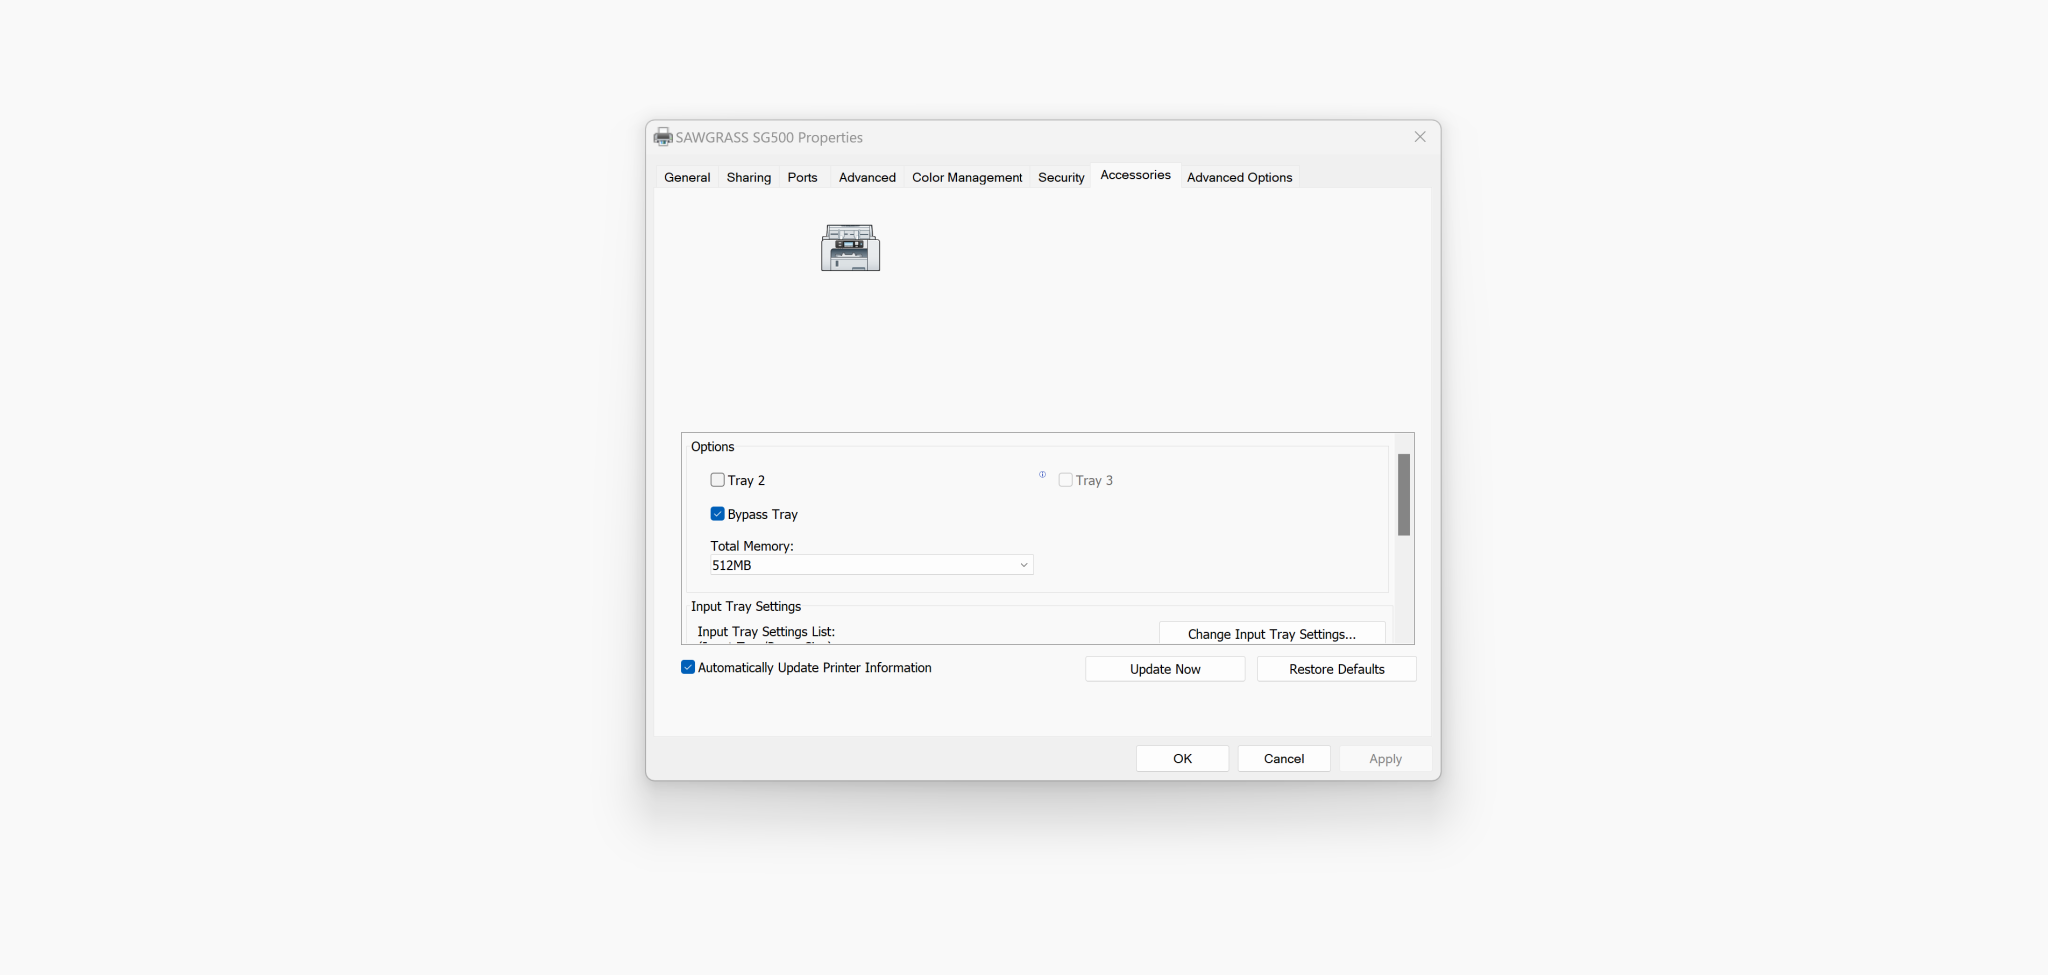The height and width of the screenshot is (975, 2048).
Task: Select the Advanced tab
Action: [867, 177]
